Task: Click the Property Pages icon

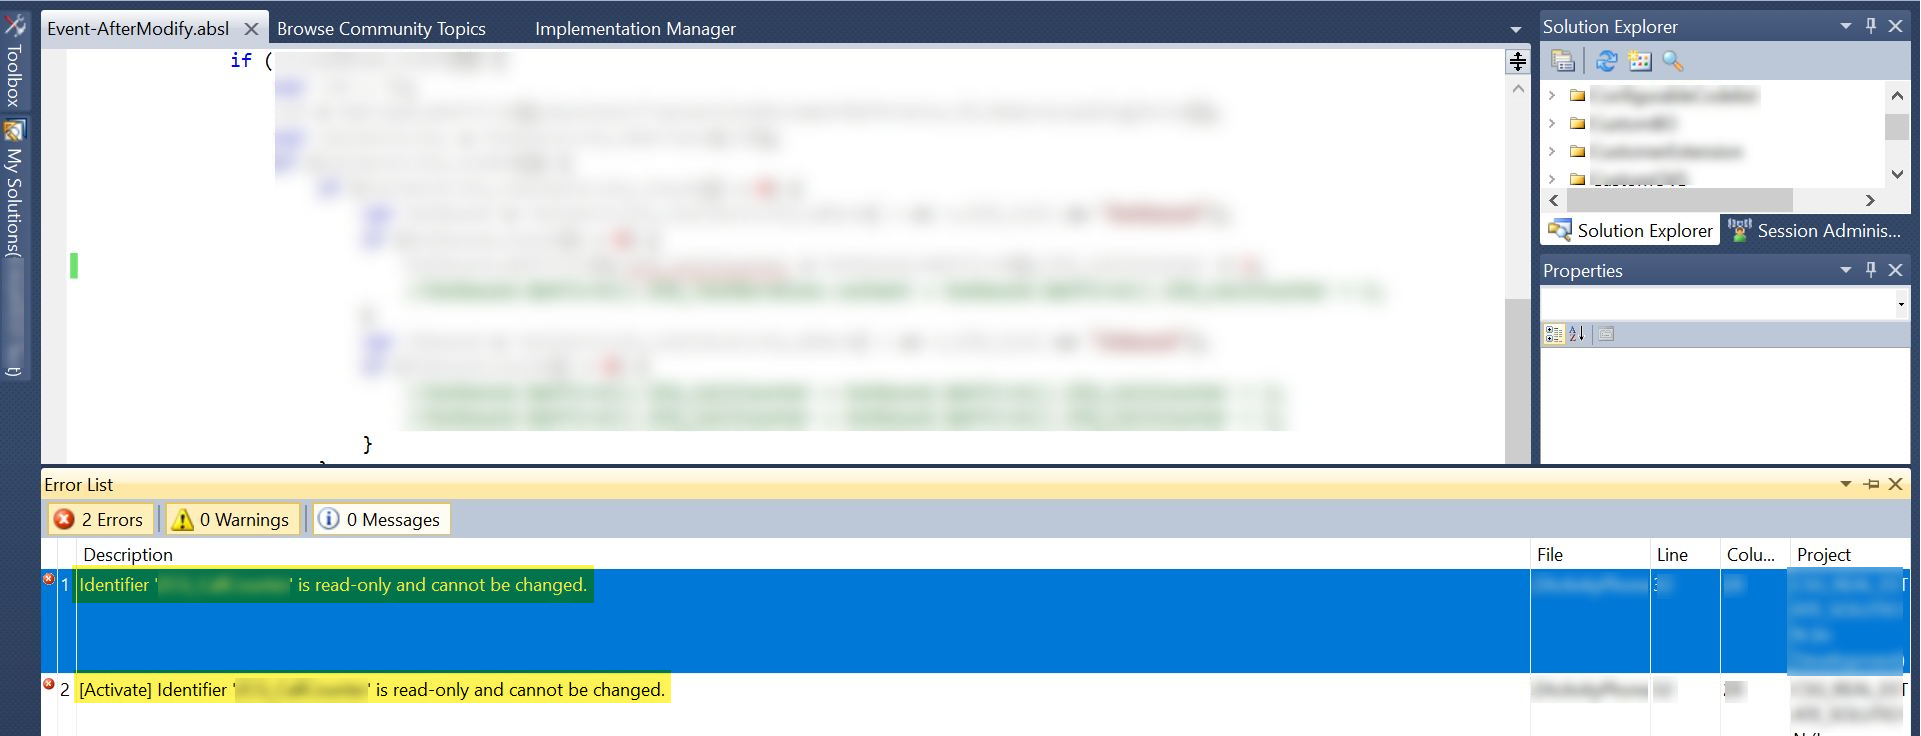Action: coord(1607,334)
